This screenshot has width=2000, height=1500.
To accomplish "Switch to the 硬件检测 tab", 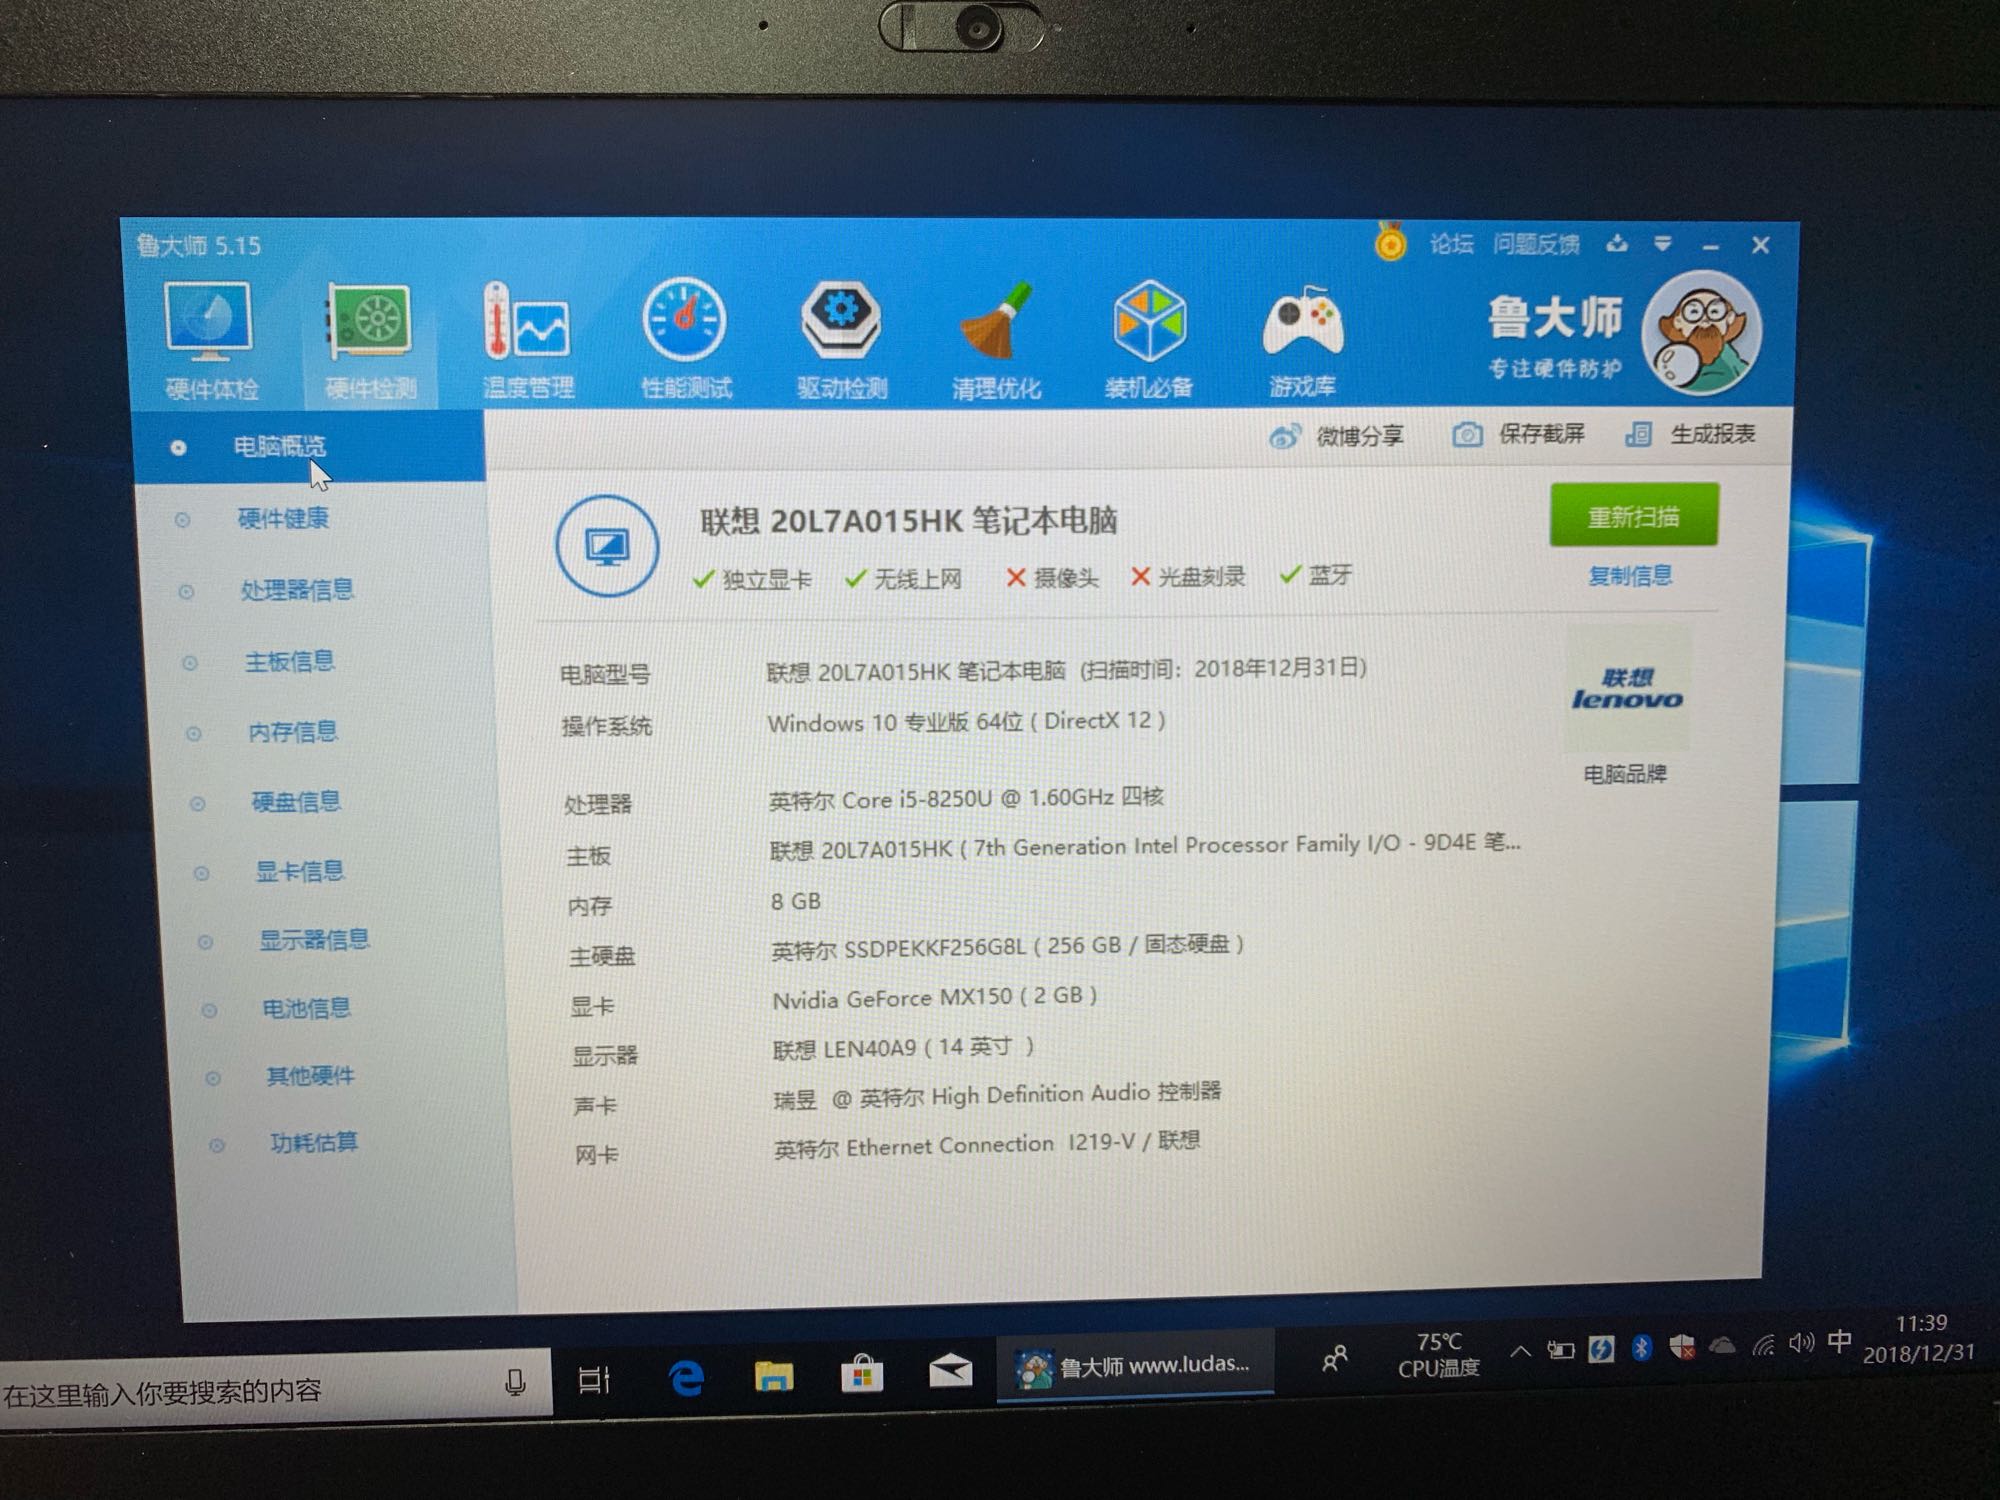I will (370, 340).
